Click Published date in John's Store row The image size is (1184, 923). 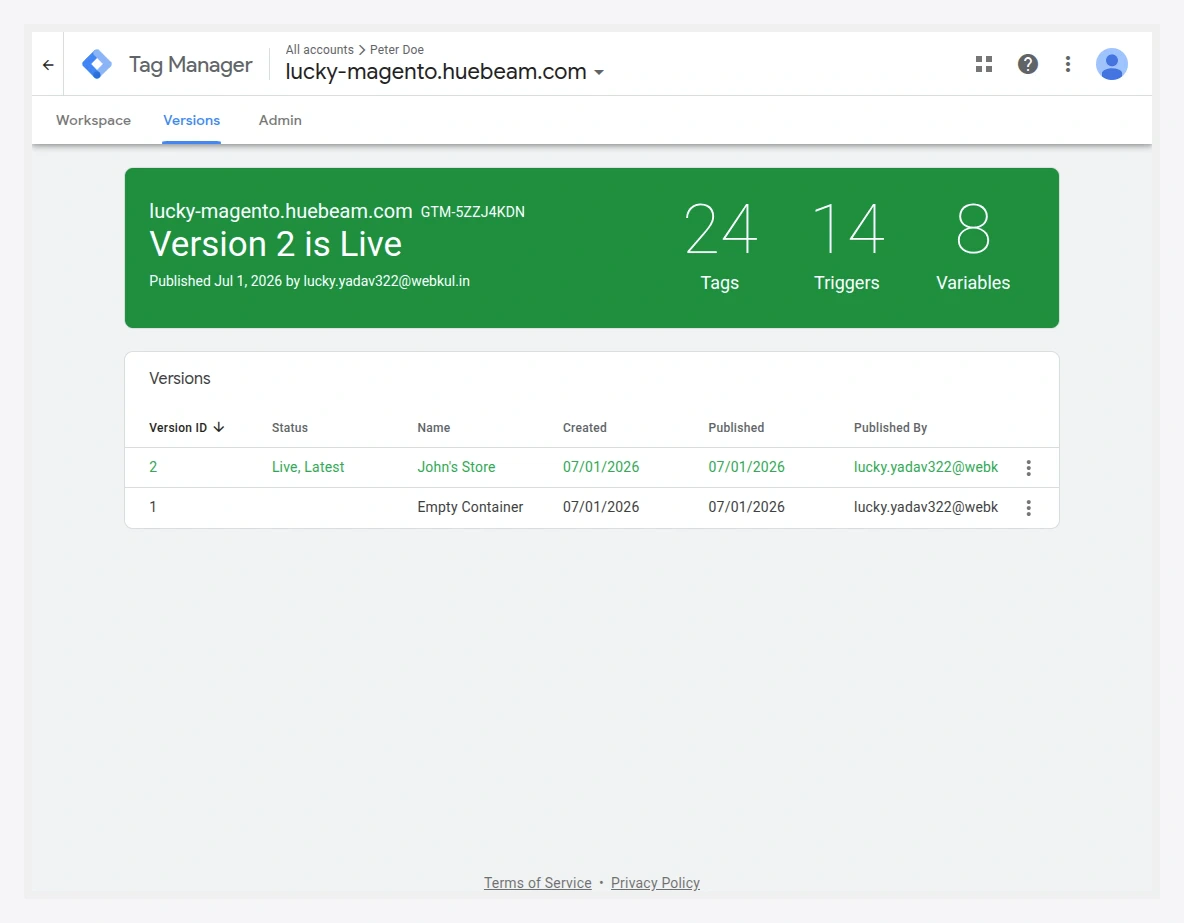(747, 467)
